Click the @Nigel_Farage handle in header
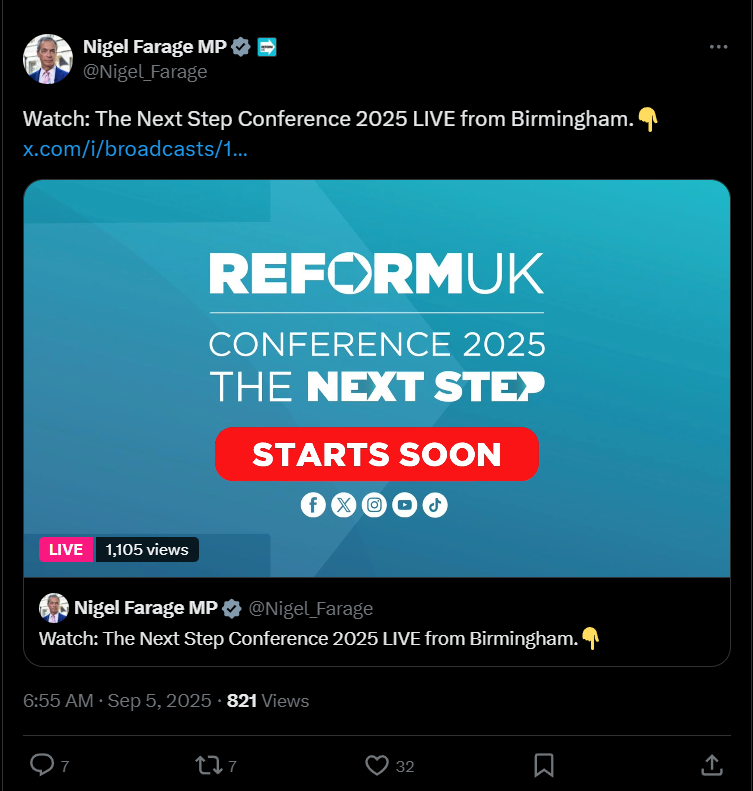This screenshot has height=791, width=753. [x=145, y=72]
